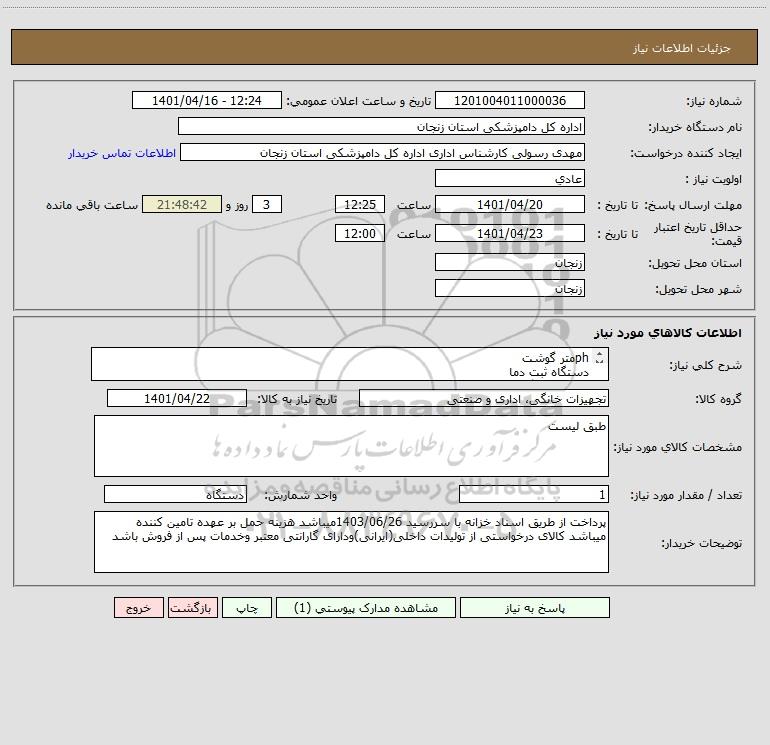
Task: Click section title 'اطلاعات کالاهای مورد نیاز'
Action: pos(668,333)
